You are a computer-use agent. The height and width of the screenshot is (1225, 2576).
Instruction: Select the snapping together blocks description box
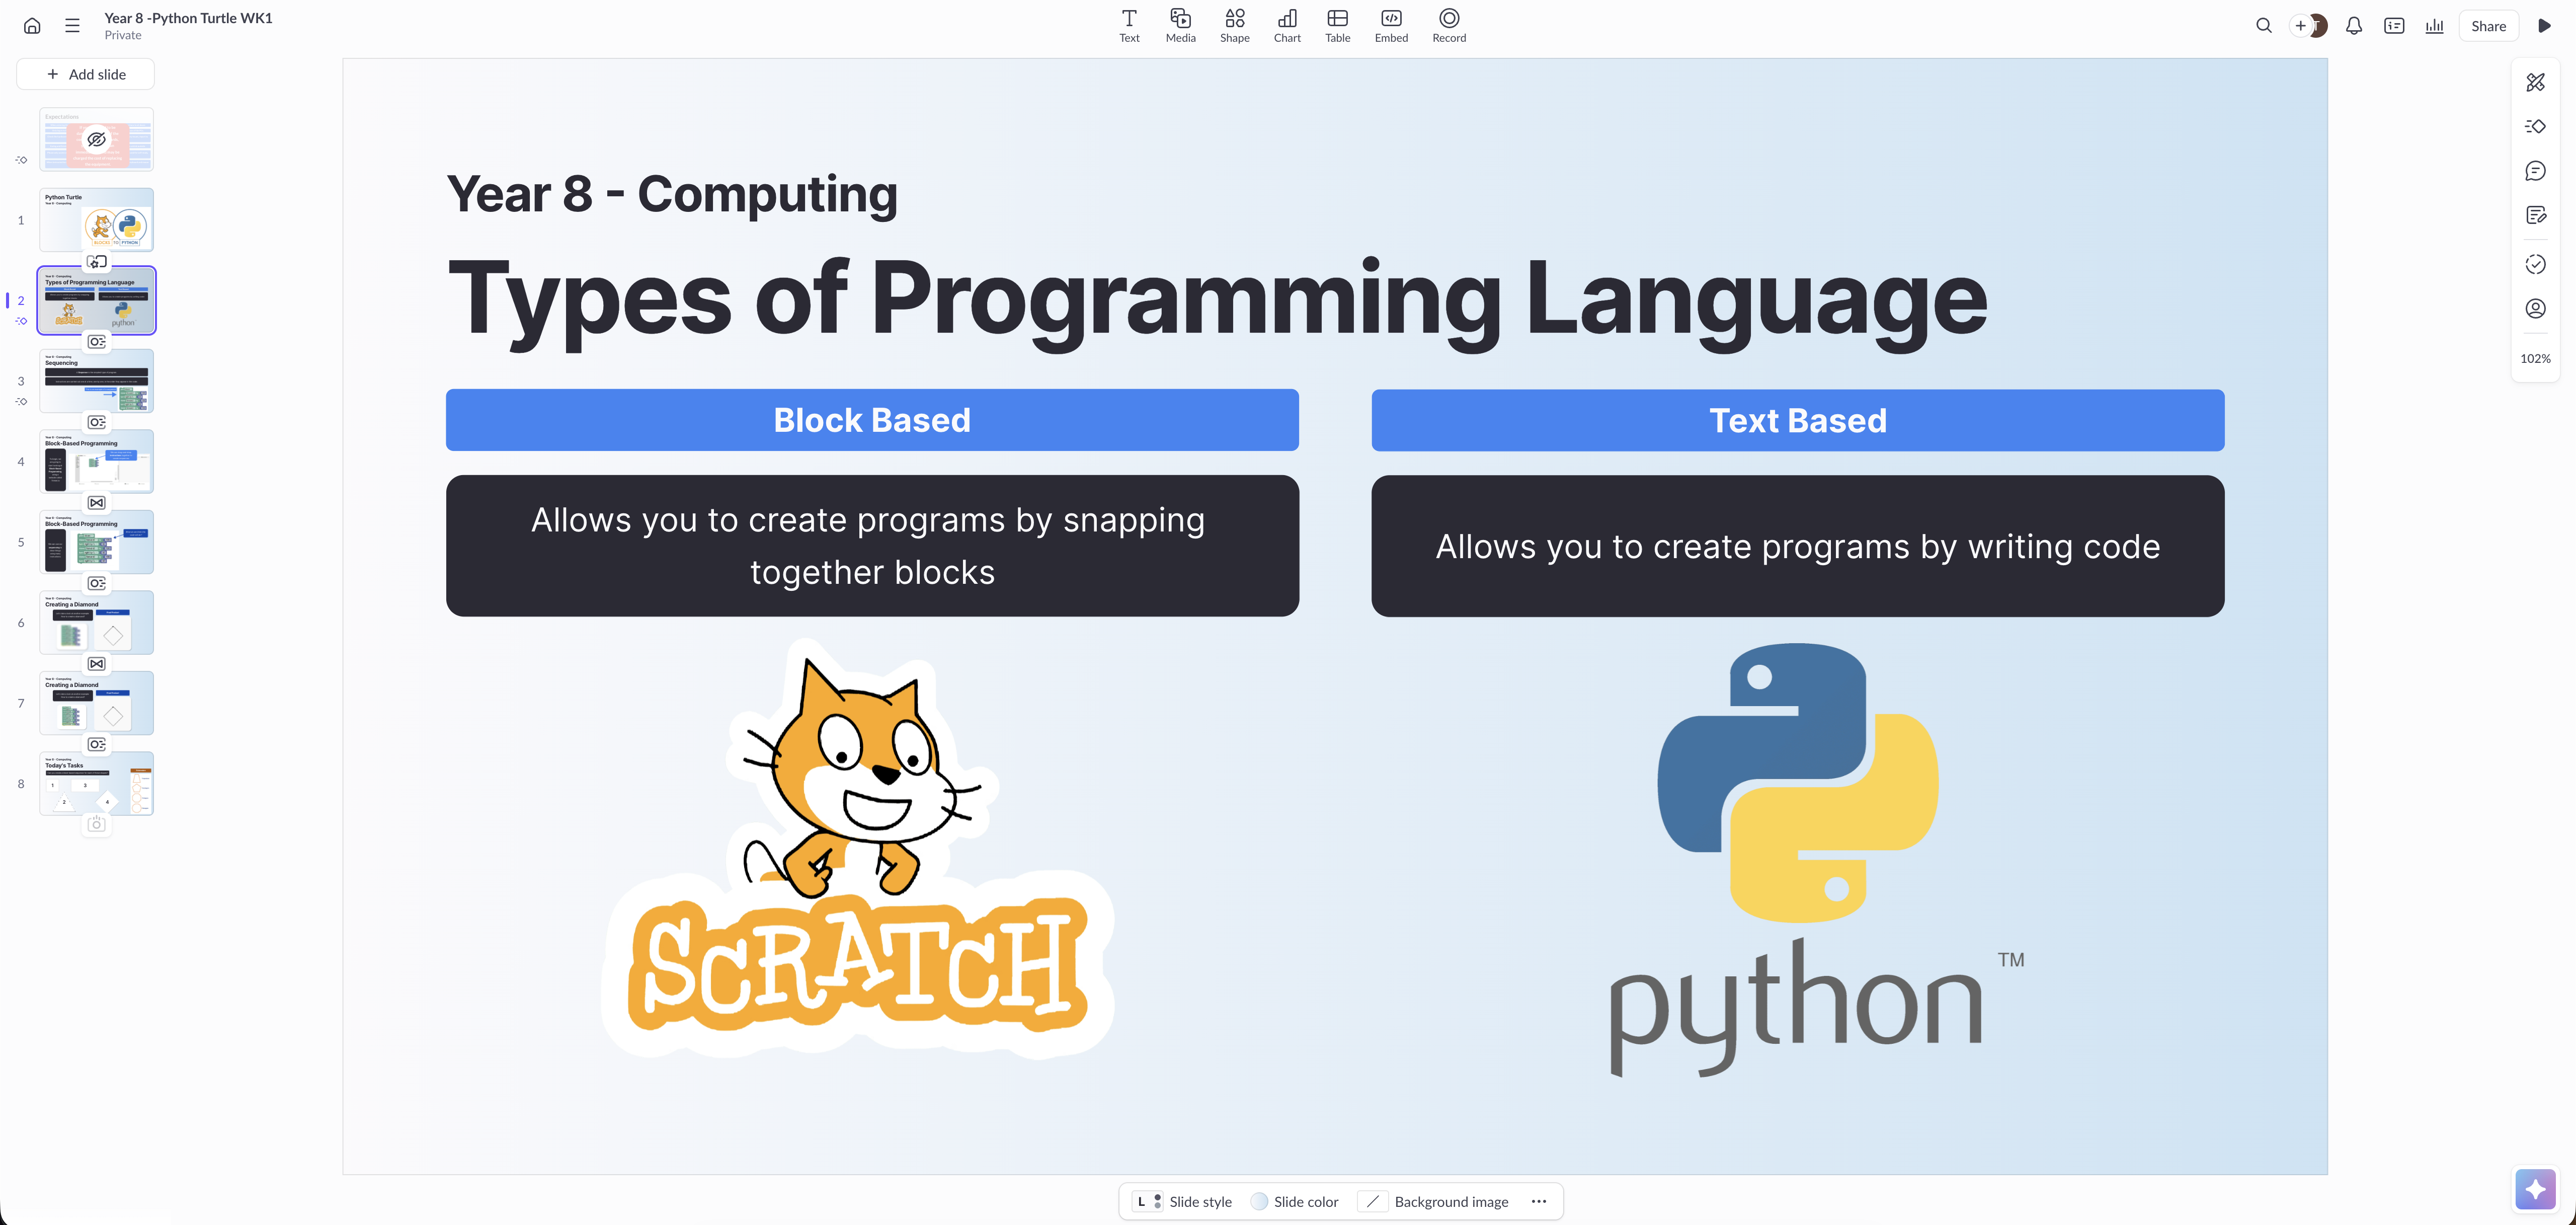(x=872, y=546)
